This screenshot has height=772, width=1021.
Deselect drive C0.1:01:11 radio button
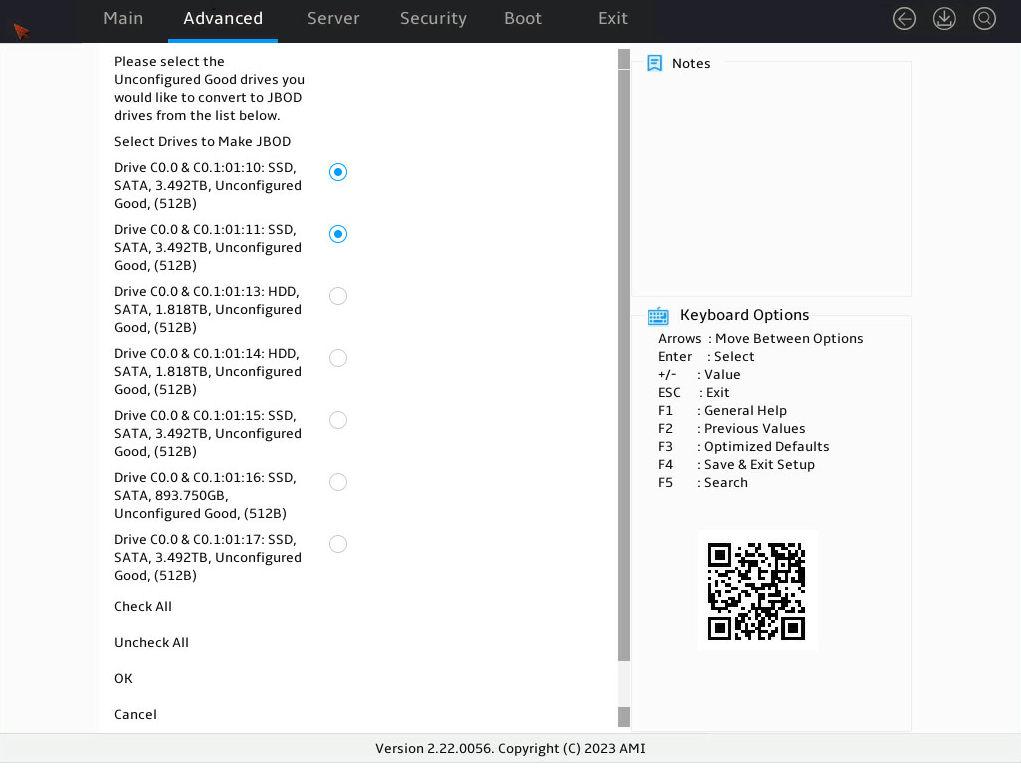tap(338, 234)
